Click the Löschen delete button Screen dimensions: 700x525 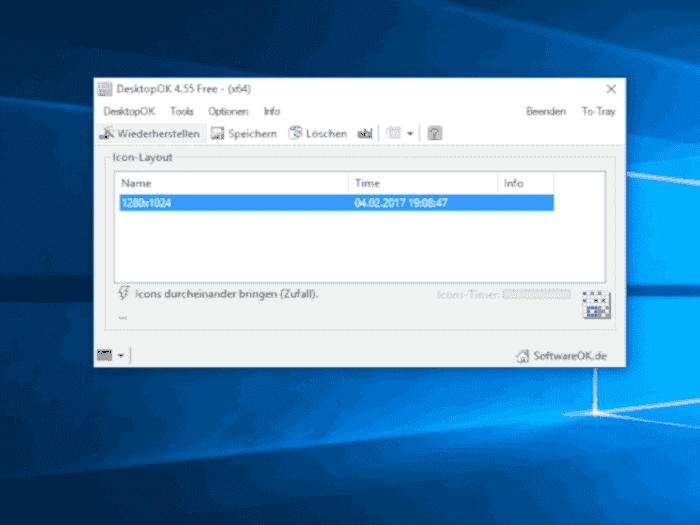[x=318, y=133]
